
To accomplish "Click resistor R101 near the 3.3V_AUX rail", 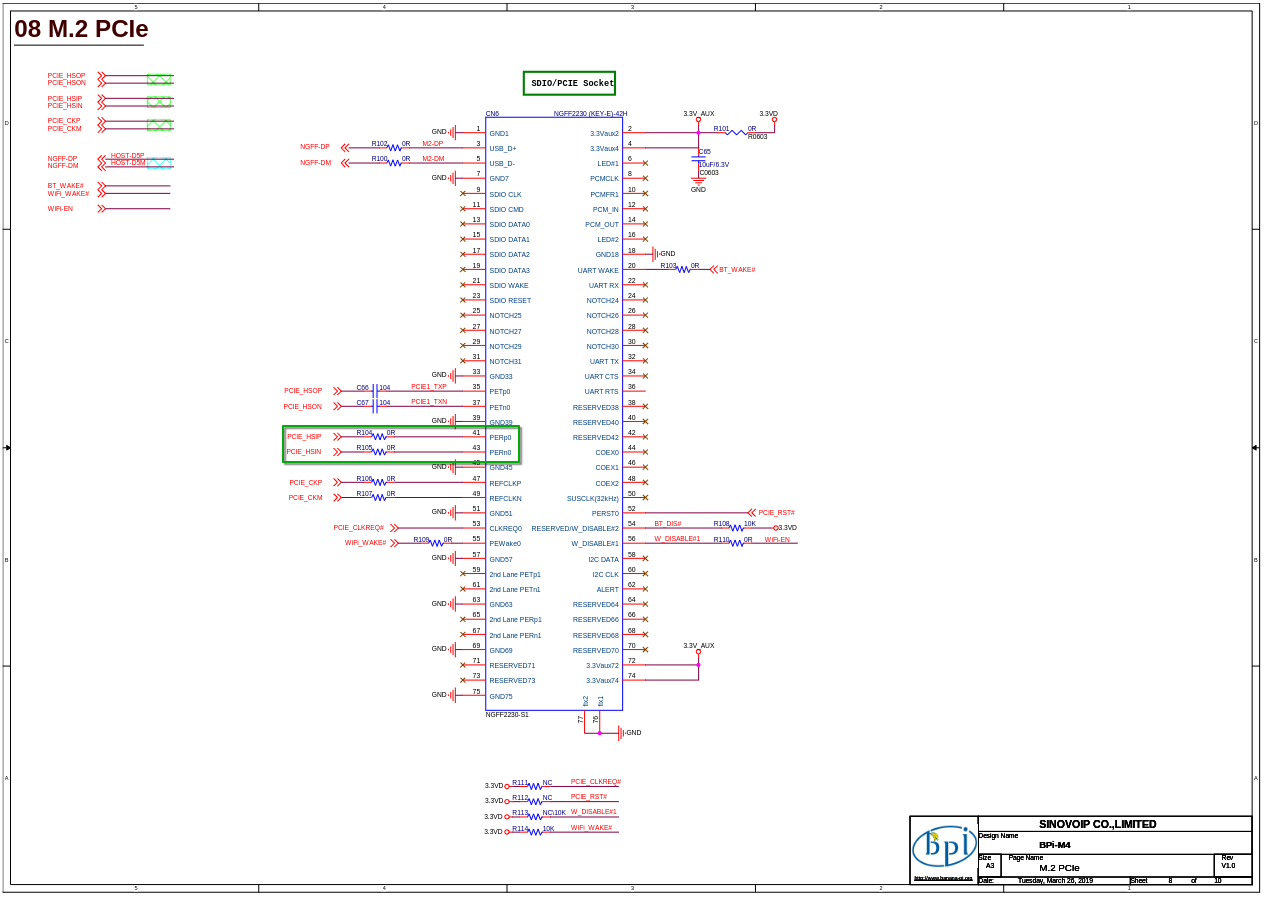I will click(735, 130).
